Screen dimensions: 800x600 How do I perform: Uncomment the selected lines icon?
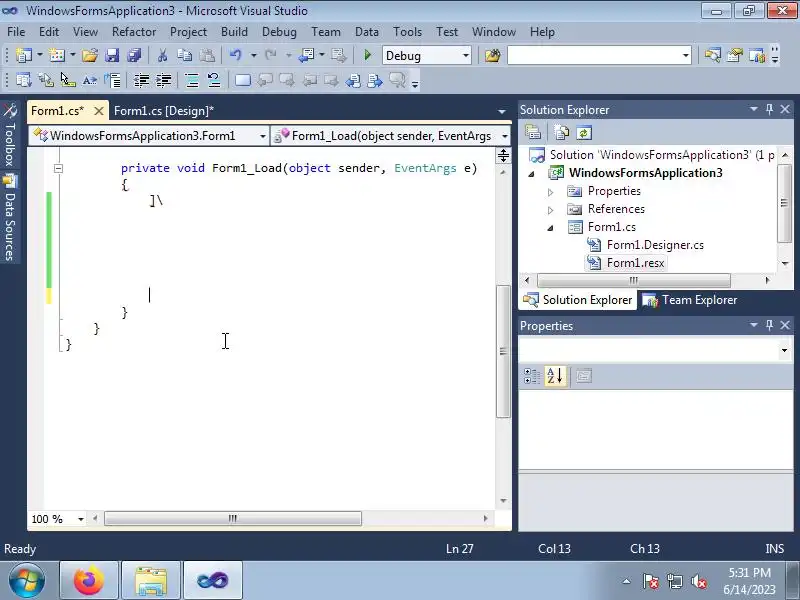(x=214, y=80)
